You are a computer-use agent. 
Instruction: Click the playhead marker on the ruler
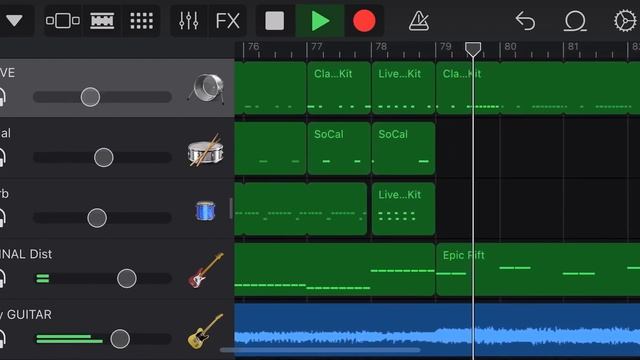pyautogui.click(x=473, y=49)
